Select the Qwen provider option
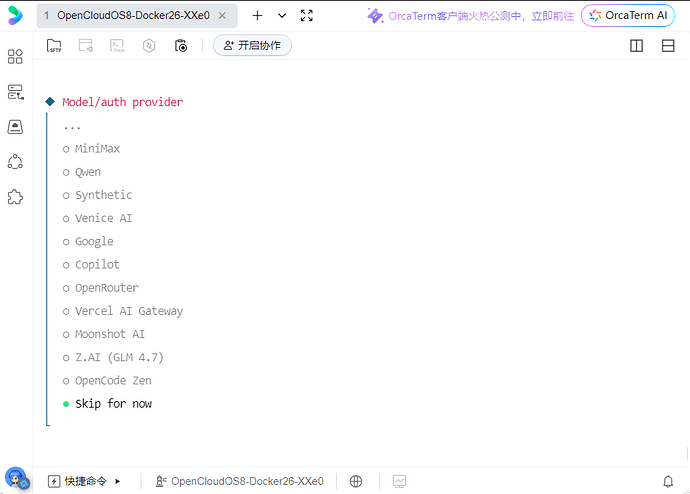The width and height of the screenshot is (690, 494). click(x=81, y=172)
